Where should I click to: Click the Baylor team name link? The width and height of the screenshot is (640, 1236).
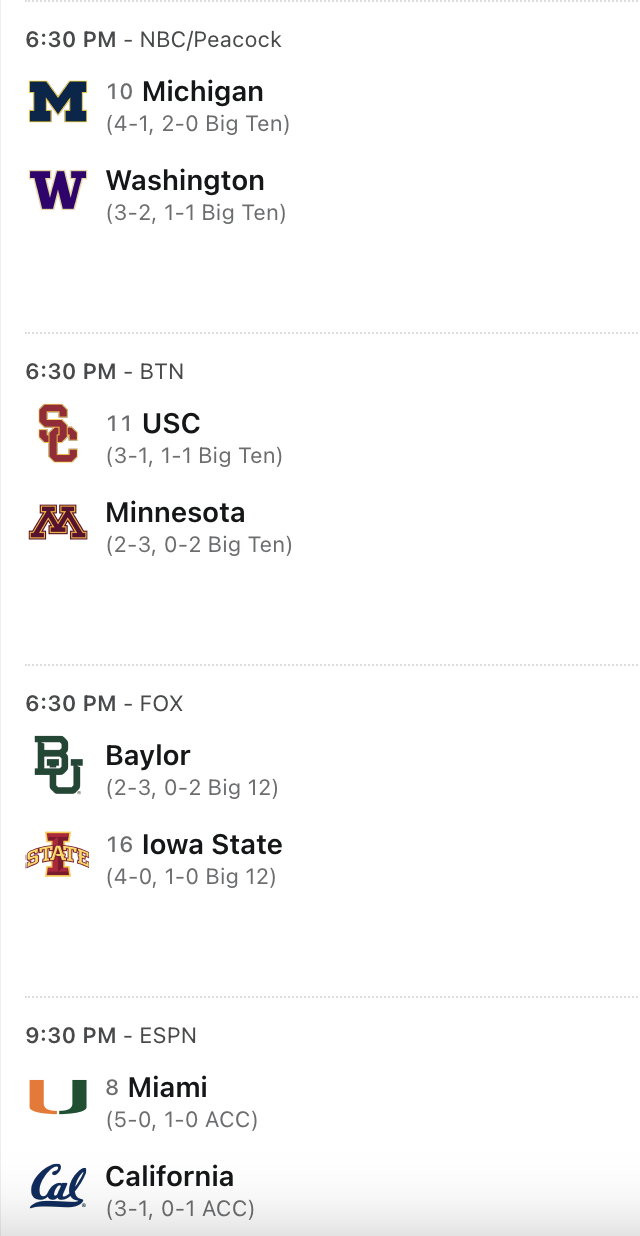[x=148, y=756]
